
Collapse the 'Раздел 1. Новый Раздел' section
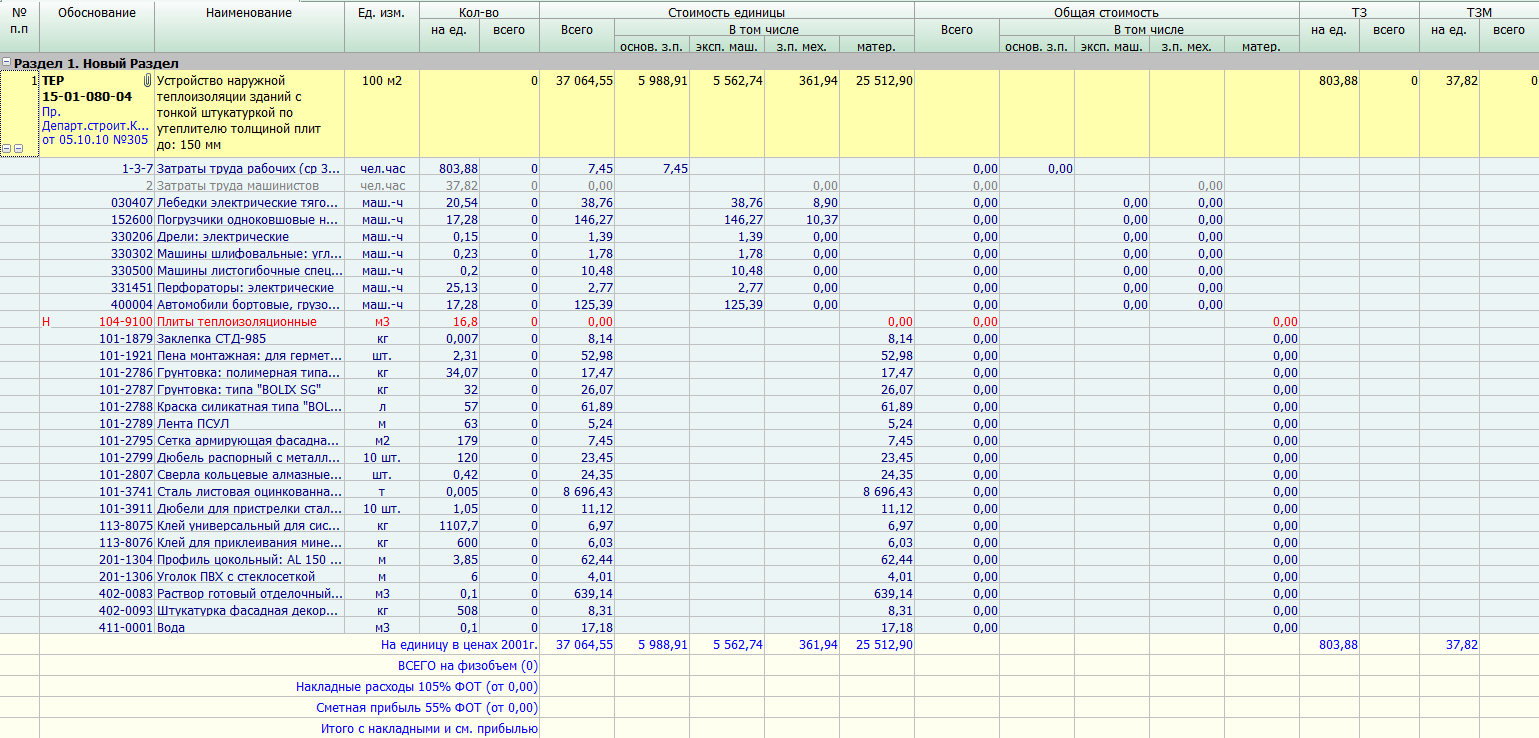[7, 62]
